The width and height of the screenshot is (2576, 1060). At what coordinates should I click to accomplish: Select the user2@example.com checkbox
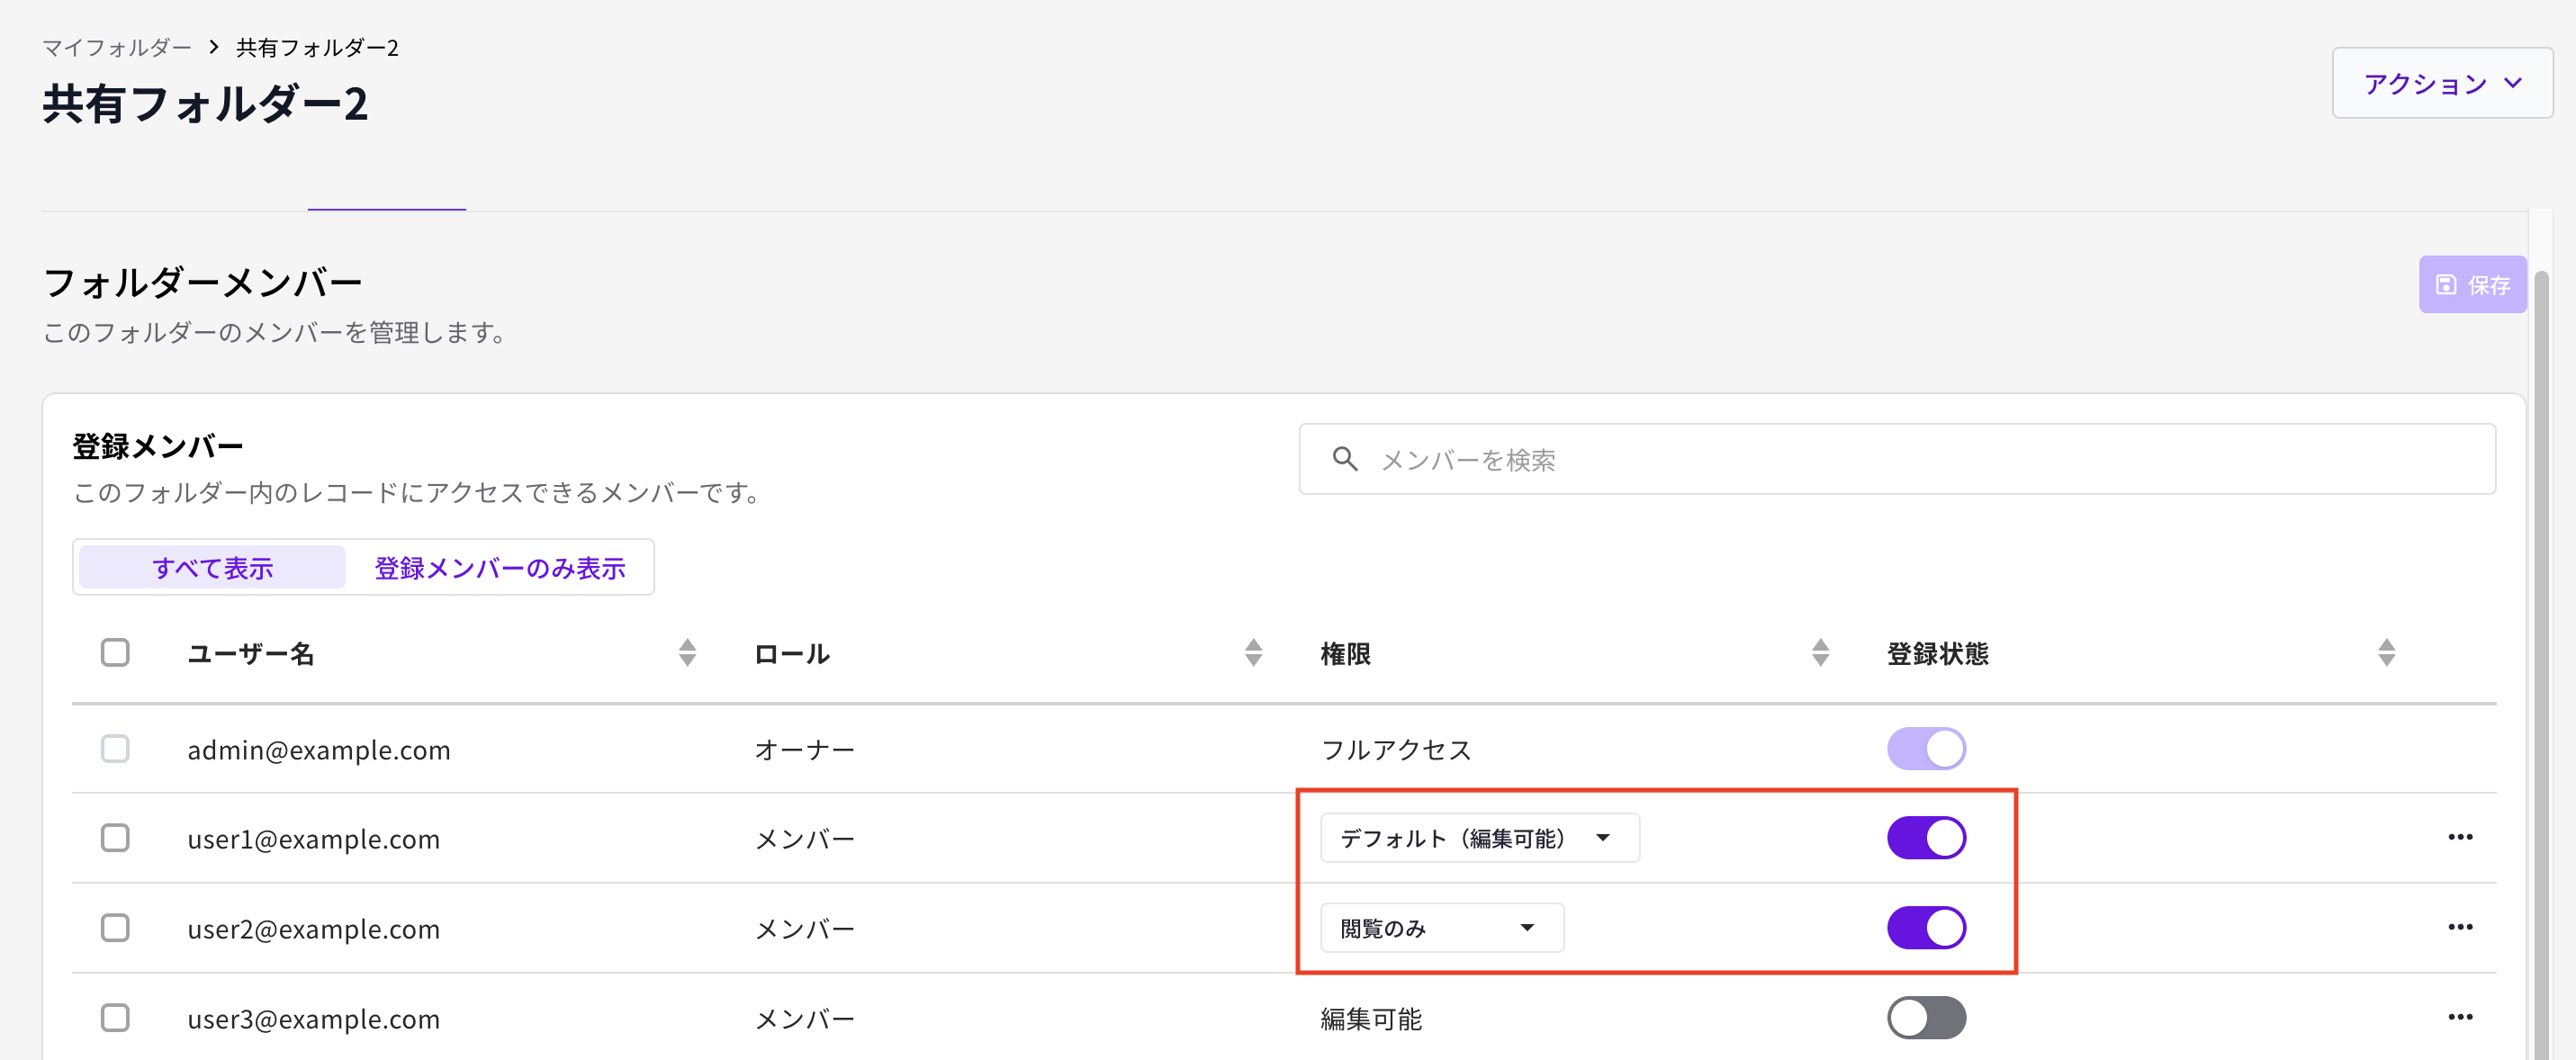tap(115, 928)
